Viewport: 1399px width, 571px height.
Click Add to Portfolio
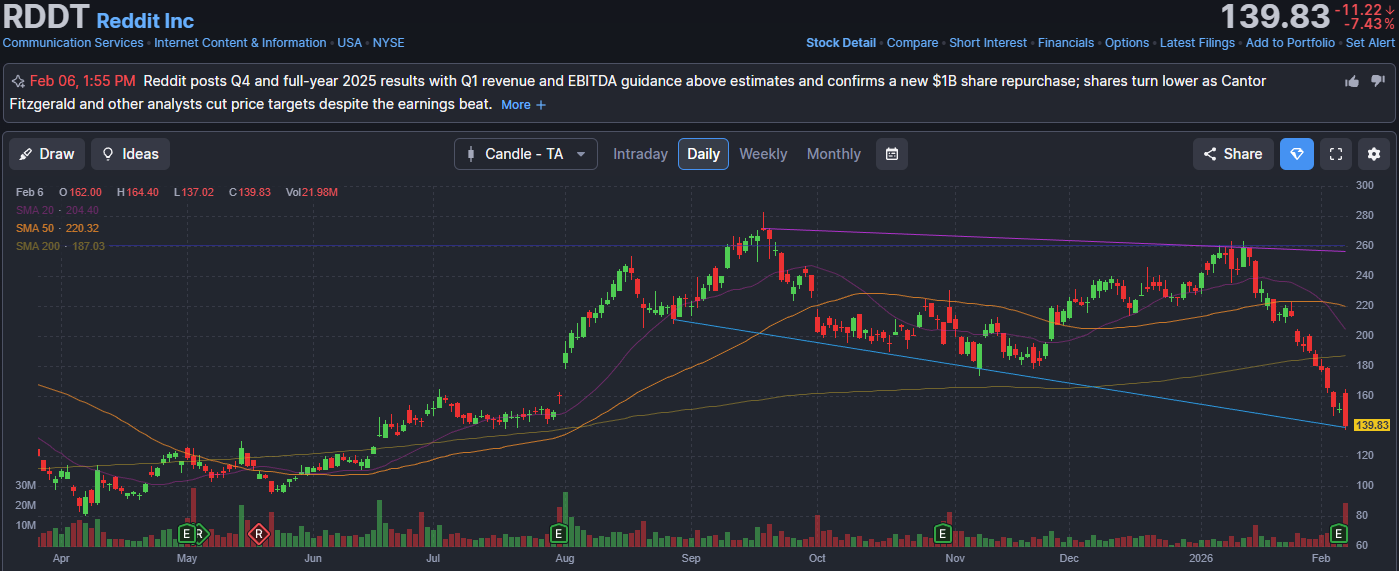click(x=1290, y=43)
